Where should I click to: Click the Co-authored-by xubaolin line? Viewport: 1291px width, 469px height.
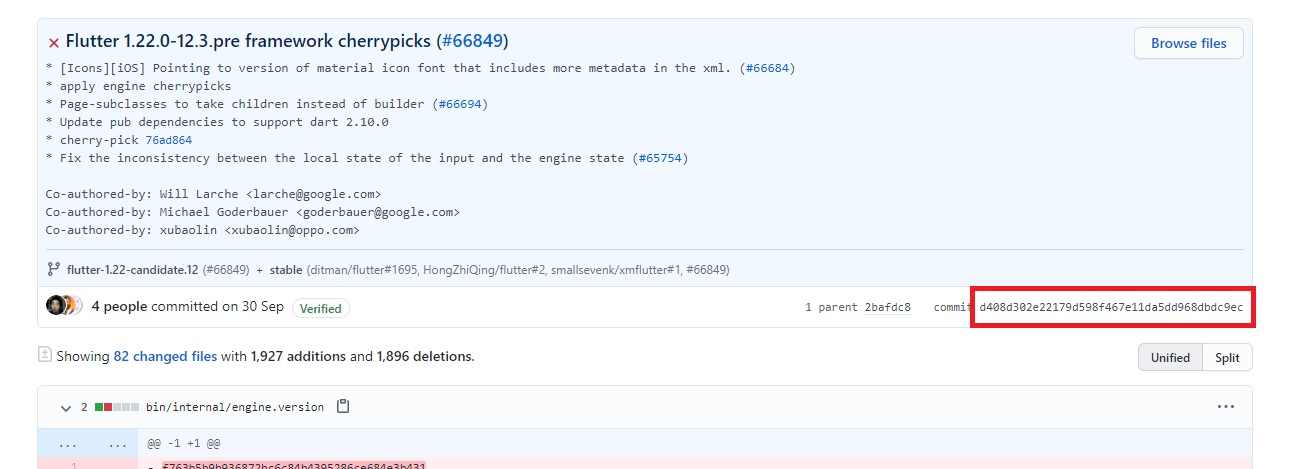coord(202,230)
